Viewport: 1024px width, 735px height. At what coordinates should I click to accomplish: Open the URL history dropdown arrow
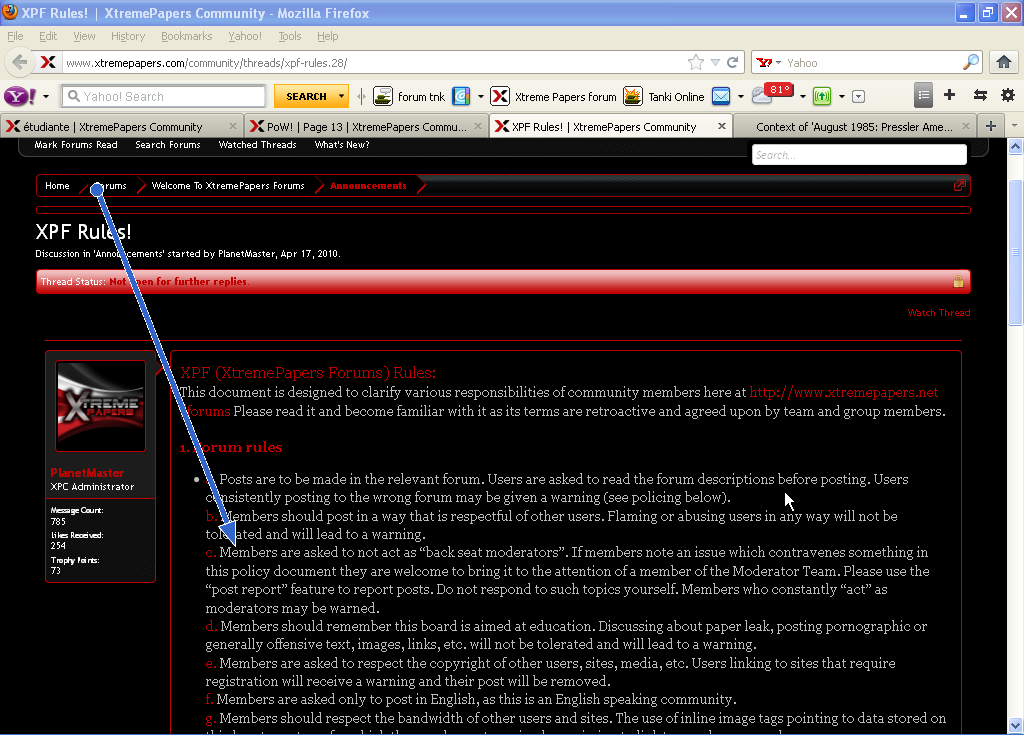[716, 63]
